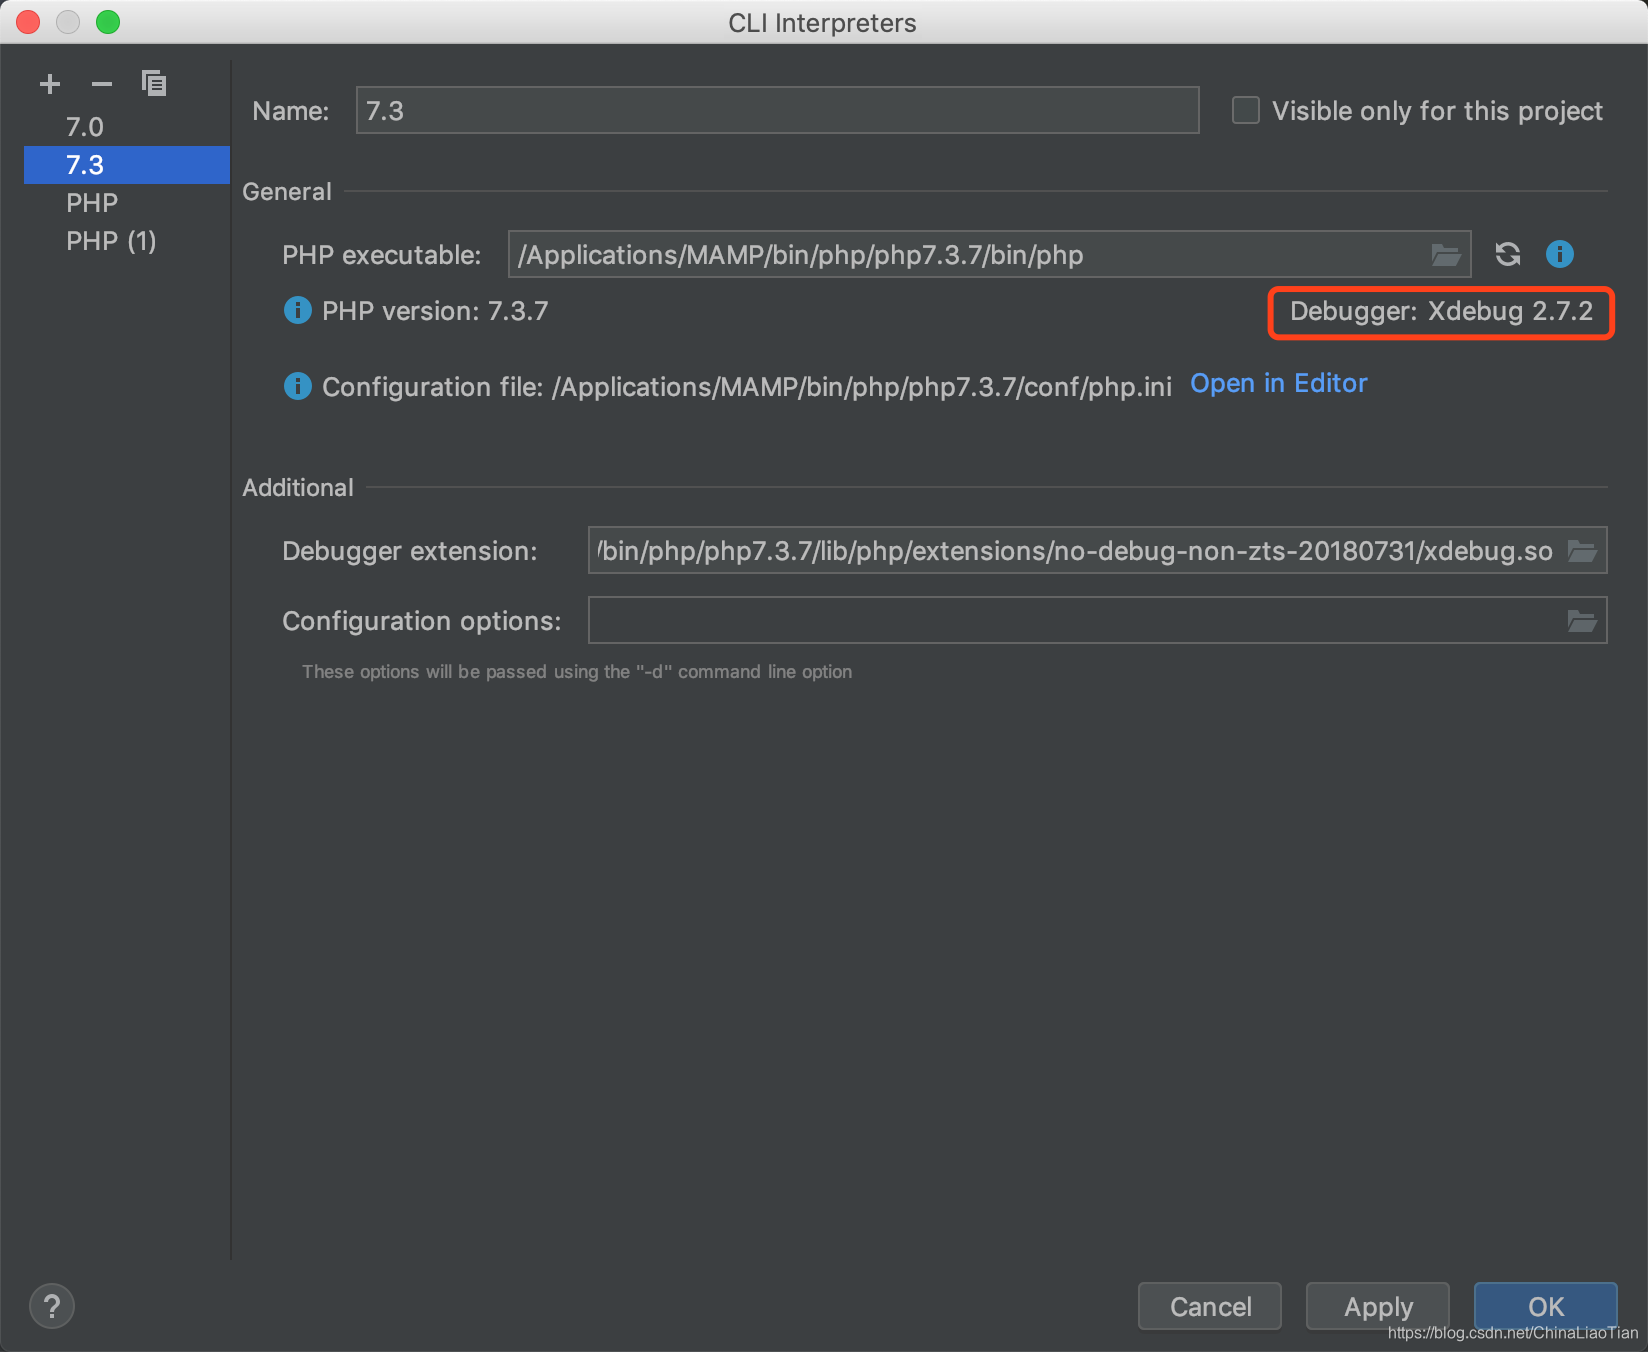The height and width of the screenshot is (1352, 1648).
Task: Apply the interpreter changes
Action: [1377, 1306]
